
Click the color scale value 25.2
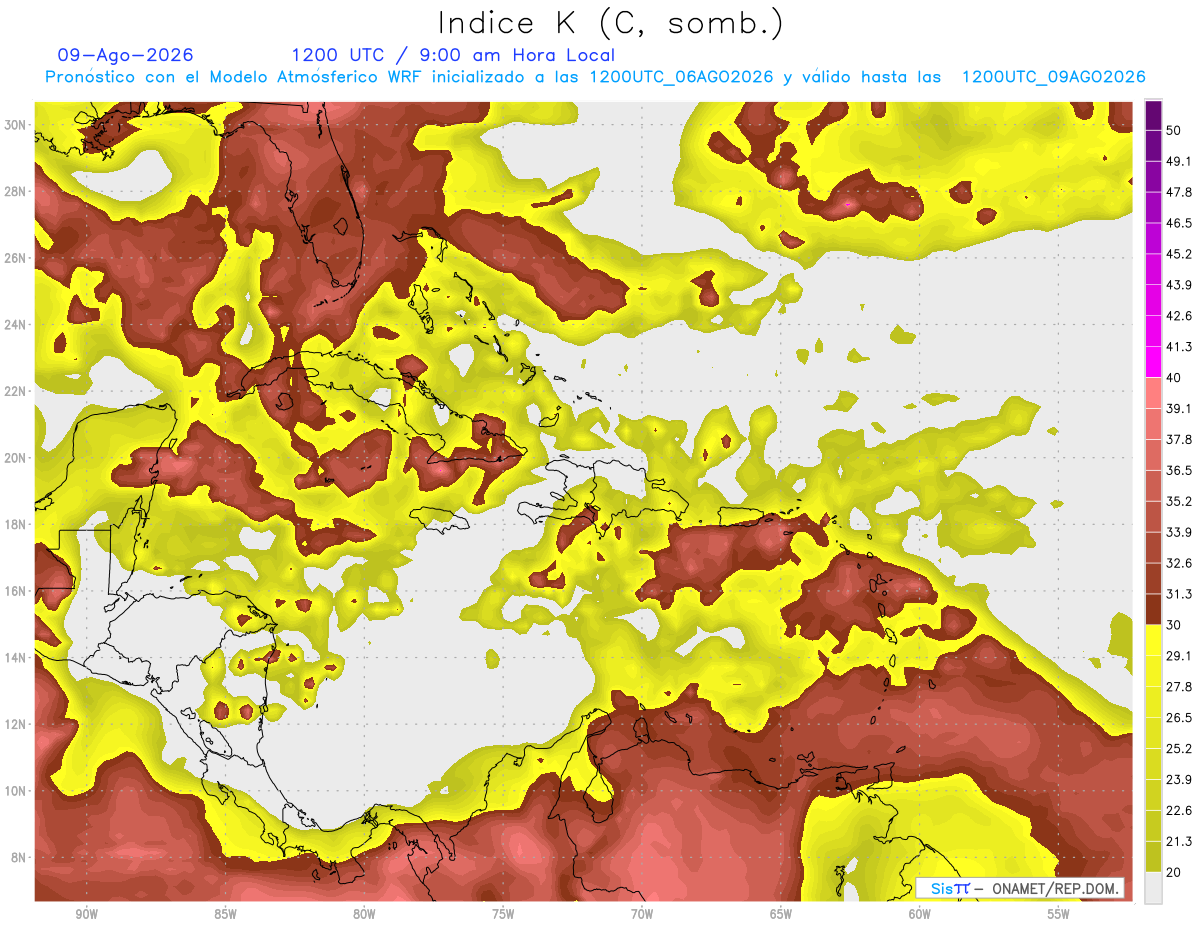click(1179, 748)
